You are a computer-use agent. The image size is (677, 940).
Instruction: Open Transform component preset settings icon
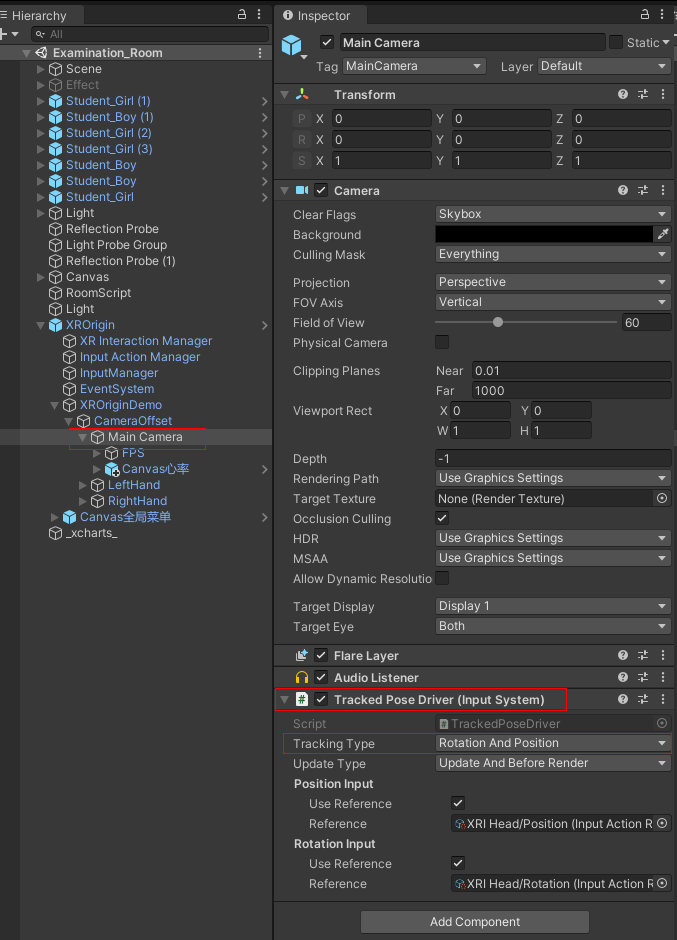coord(643,94)
